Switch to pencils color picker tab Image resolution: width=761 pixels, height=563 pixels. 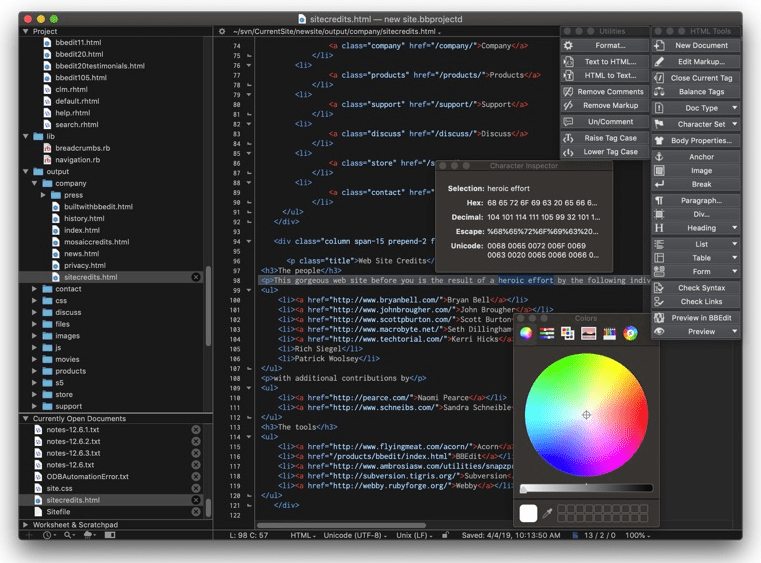coord(609,333)
